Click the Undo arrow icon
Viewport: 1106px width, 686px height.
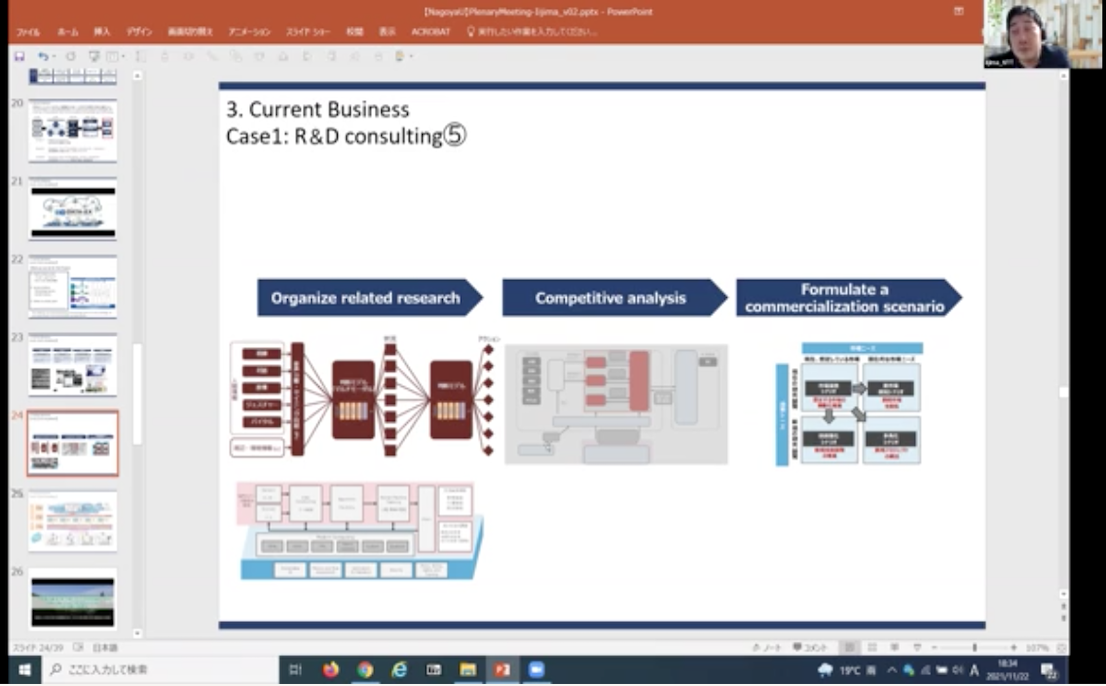(42, 57)
